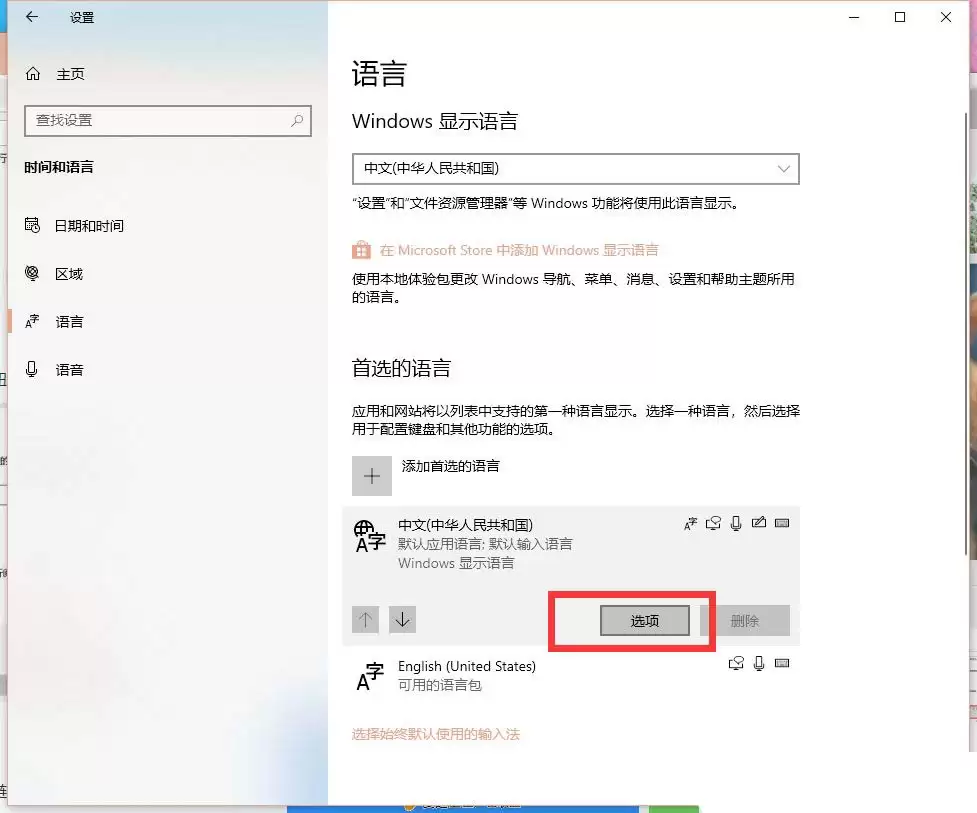
Task: Click 选择始终默认使用的输入法 link
Action: 437,734
